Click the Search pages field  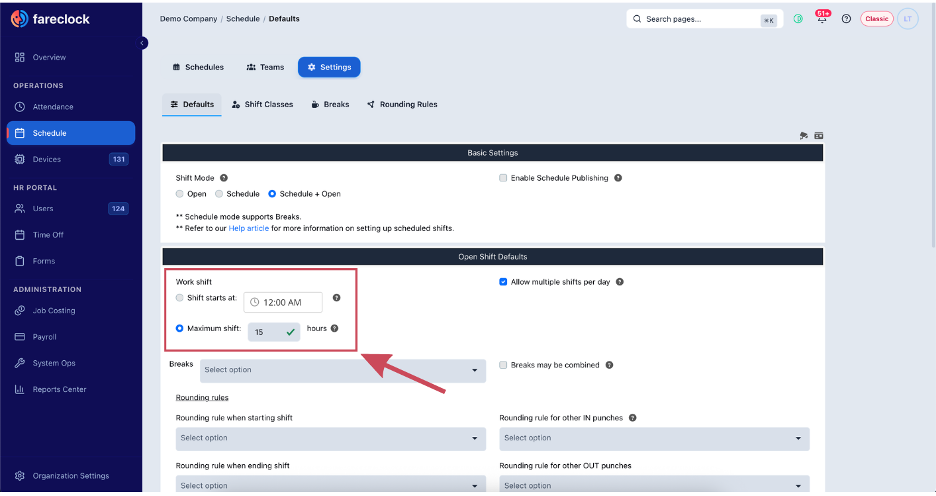click(704, 19)
